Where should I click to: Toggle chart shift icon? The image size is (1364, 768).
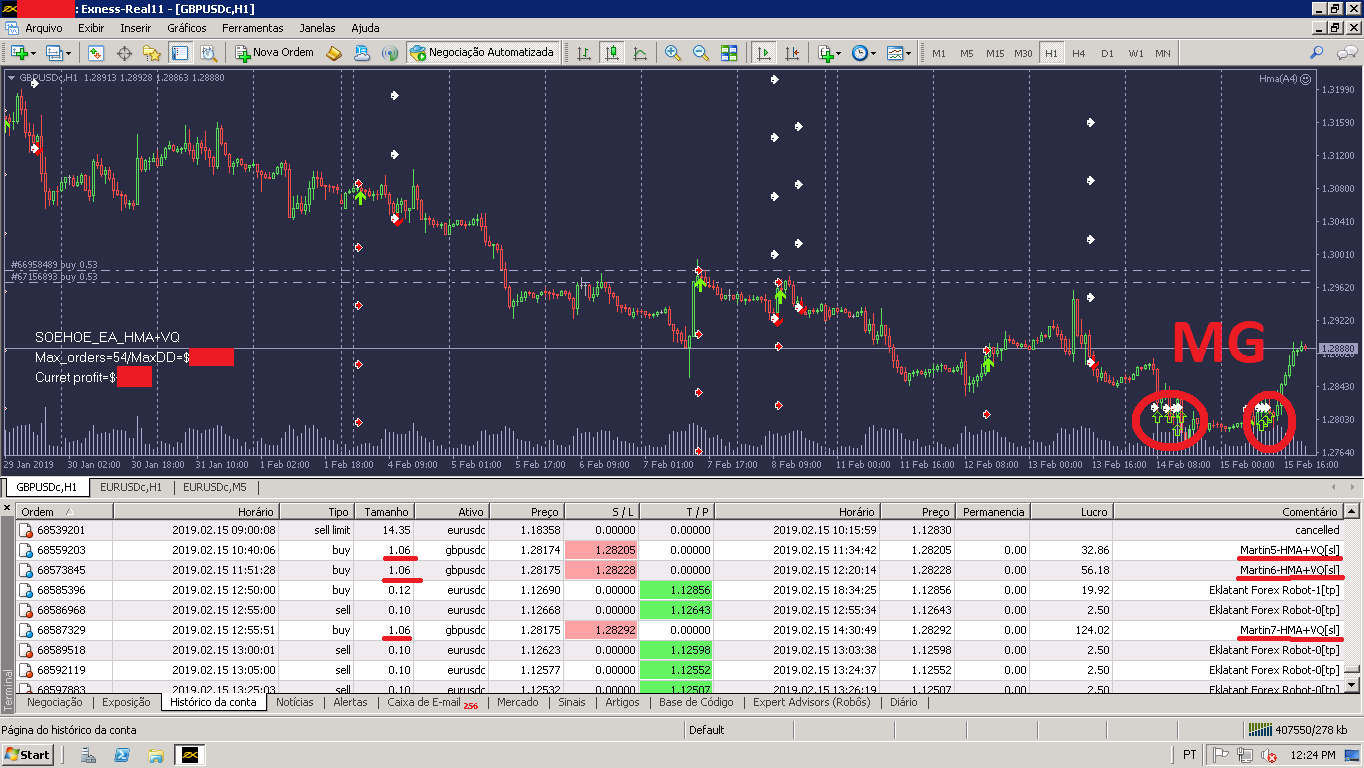click(792, 53)
